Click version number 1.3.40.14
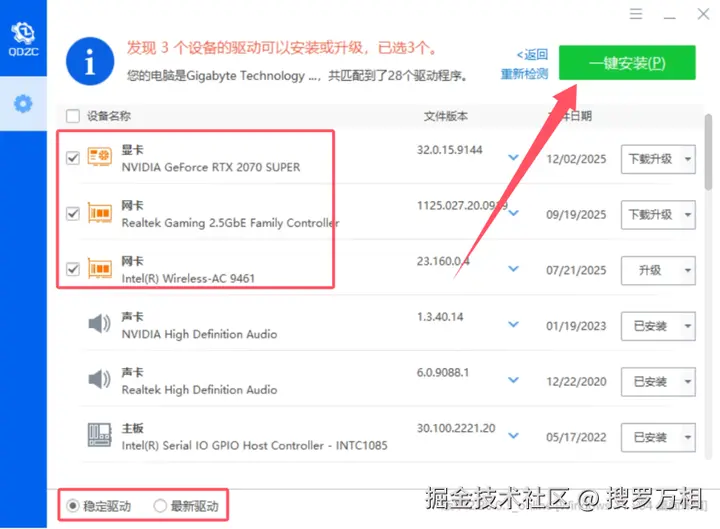 click(440, 317)
